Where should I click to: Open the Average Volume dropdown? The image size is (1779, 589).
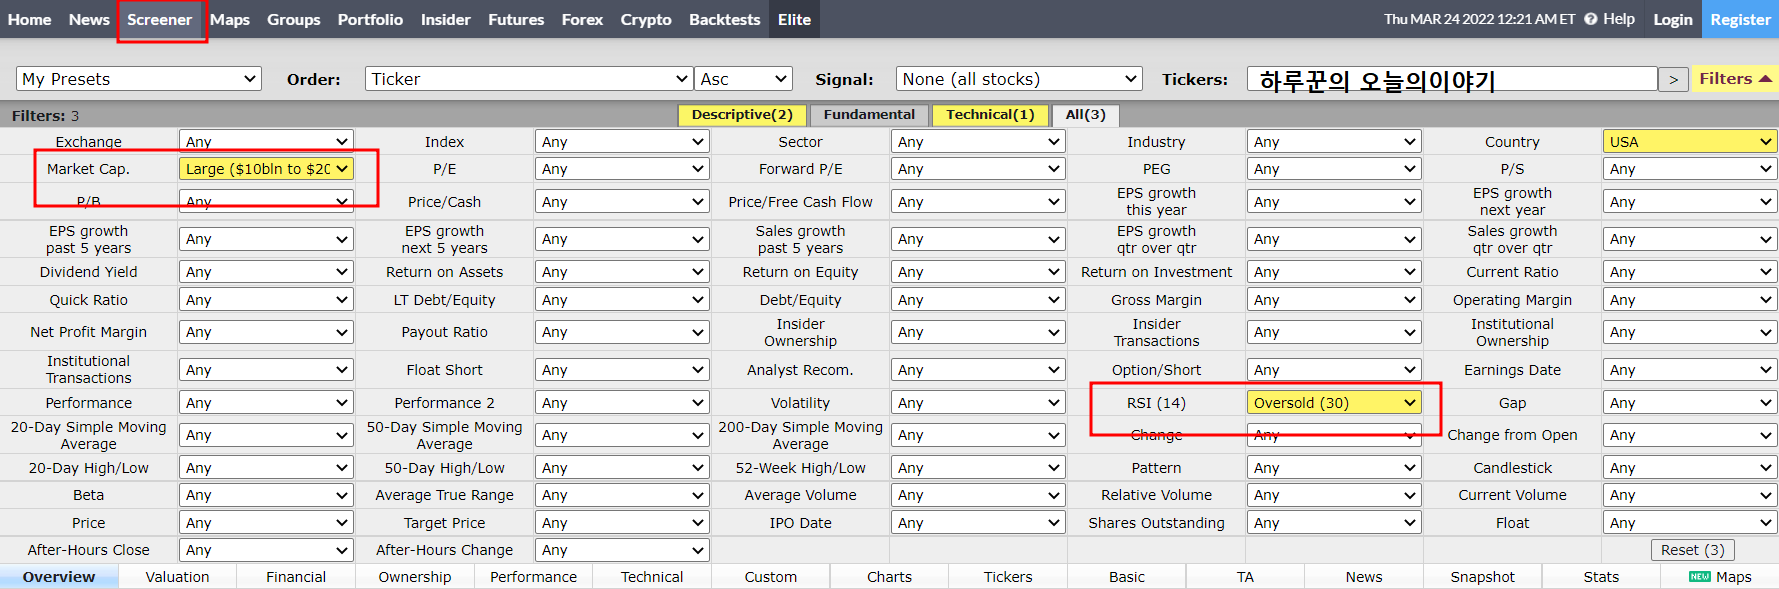(x=978, y=495)
